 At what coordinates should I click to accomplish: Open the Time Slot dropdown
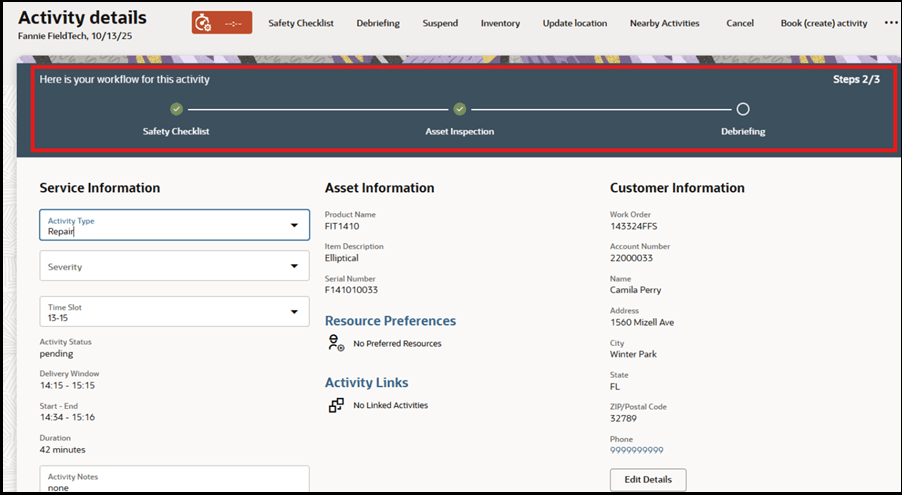[174, 311]
